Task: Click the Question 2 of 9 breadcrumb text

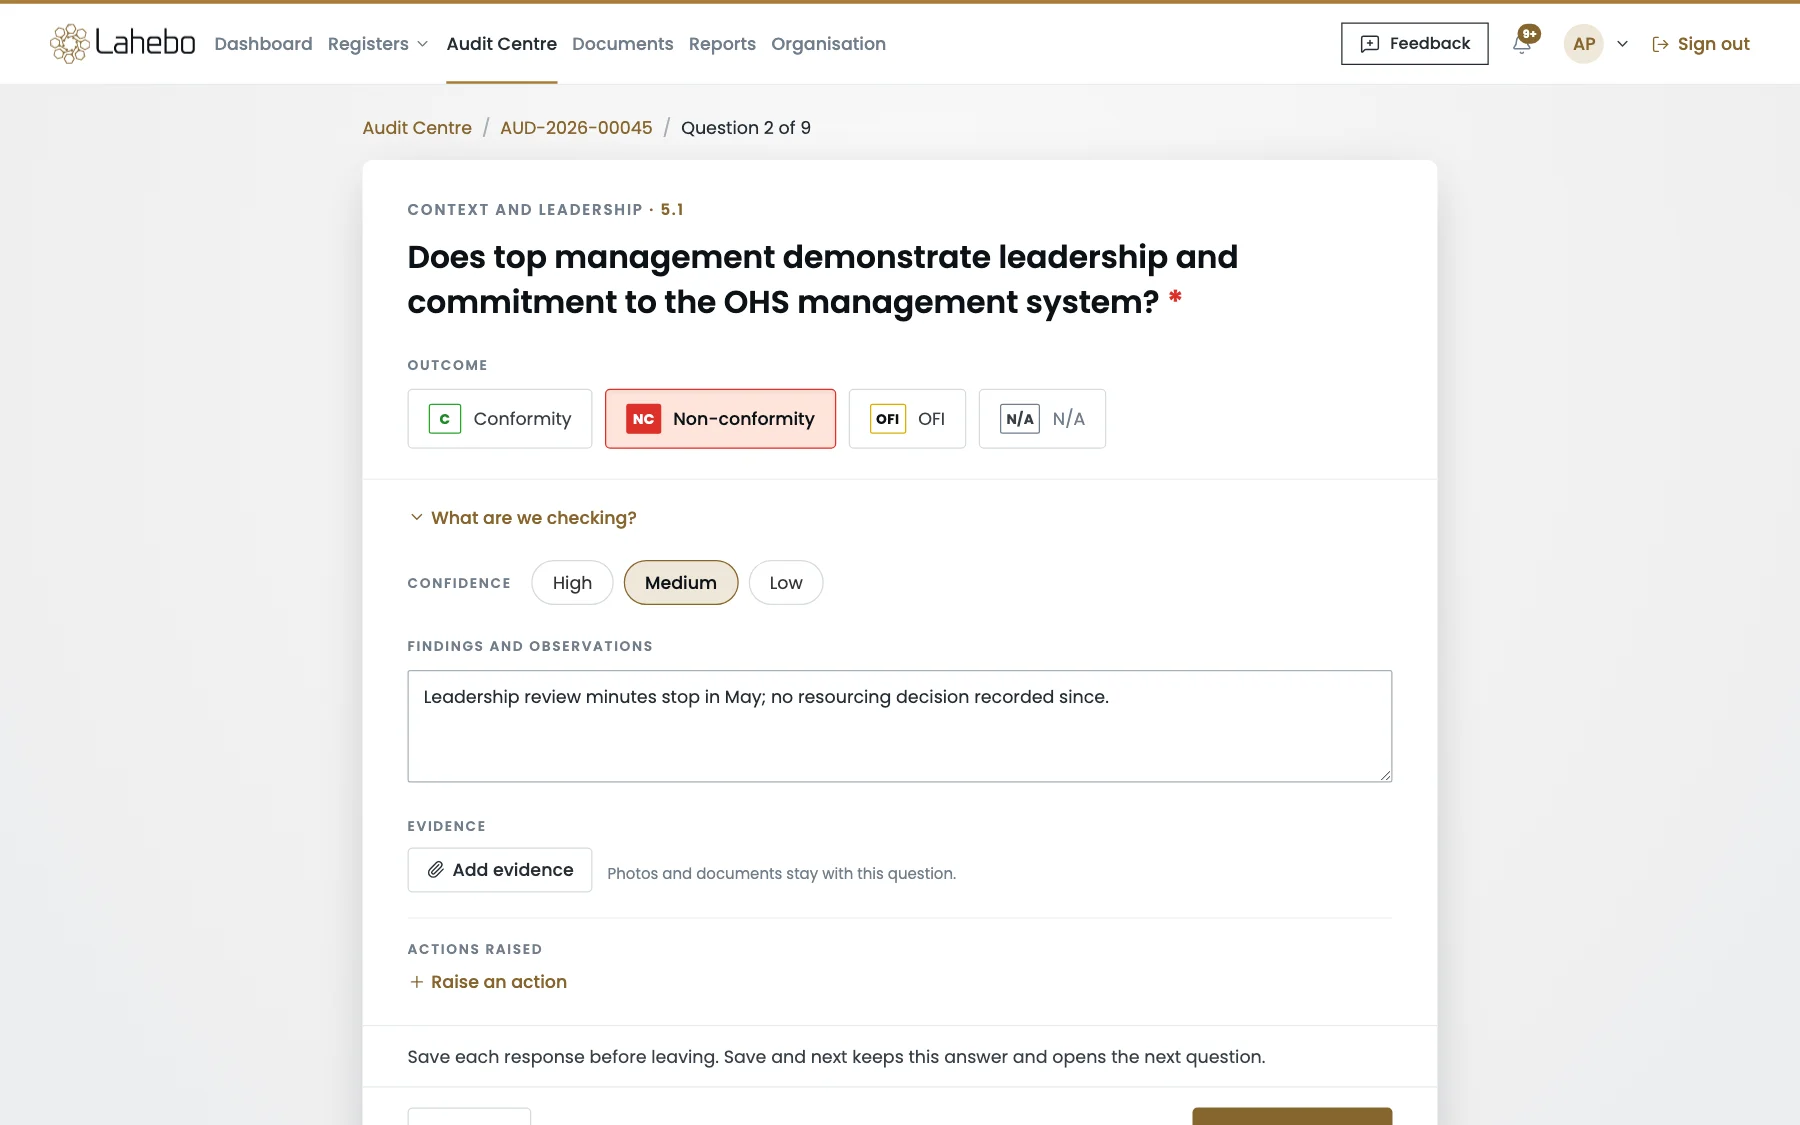Action: (746, 128)
